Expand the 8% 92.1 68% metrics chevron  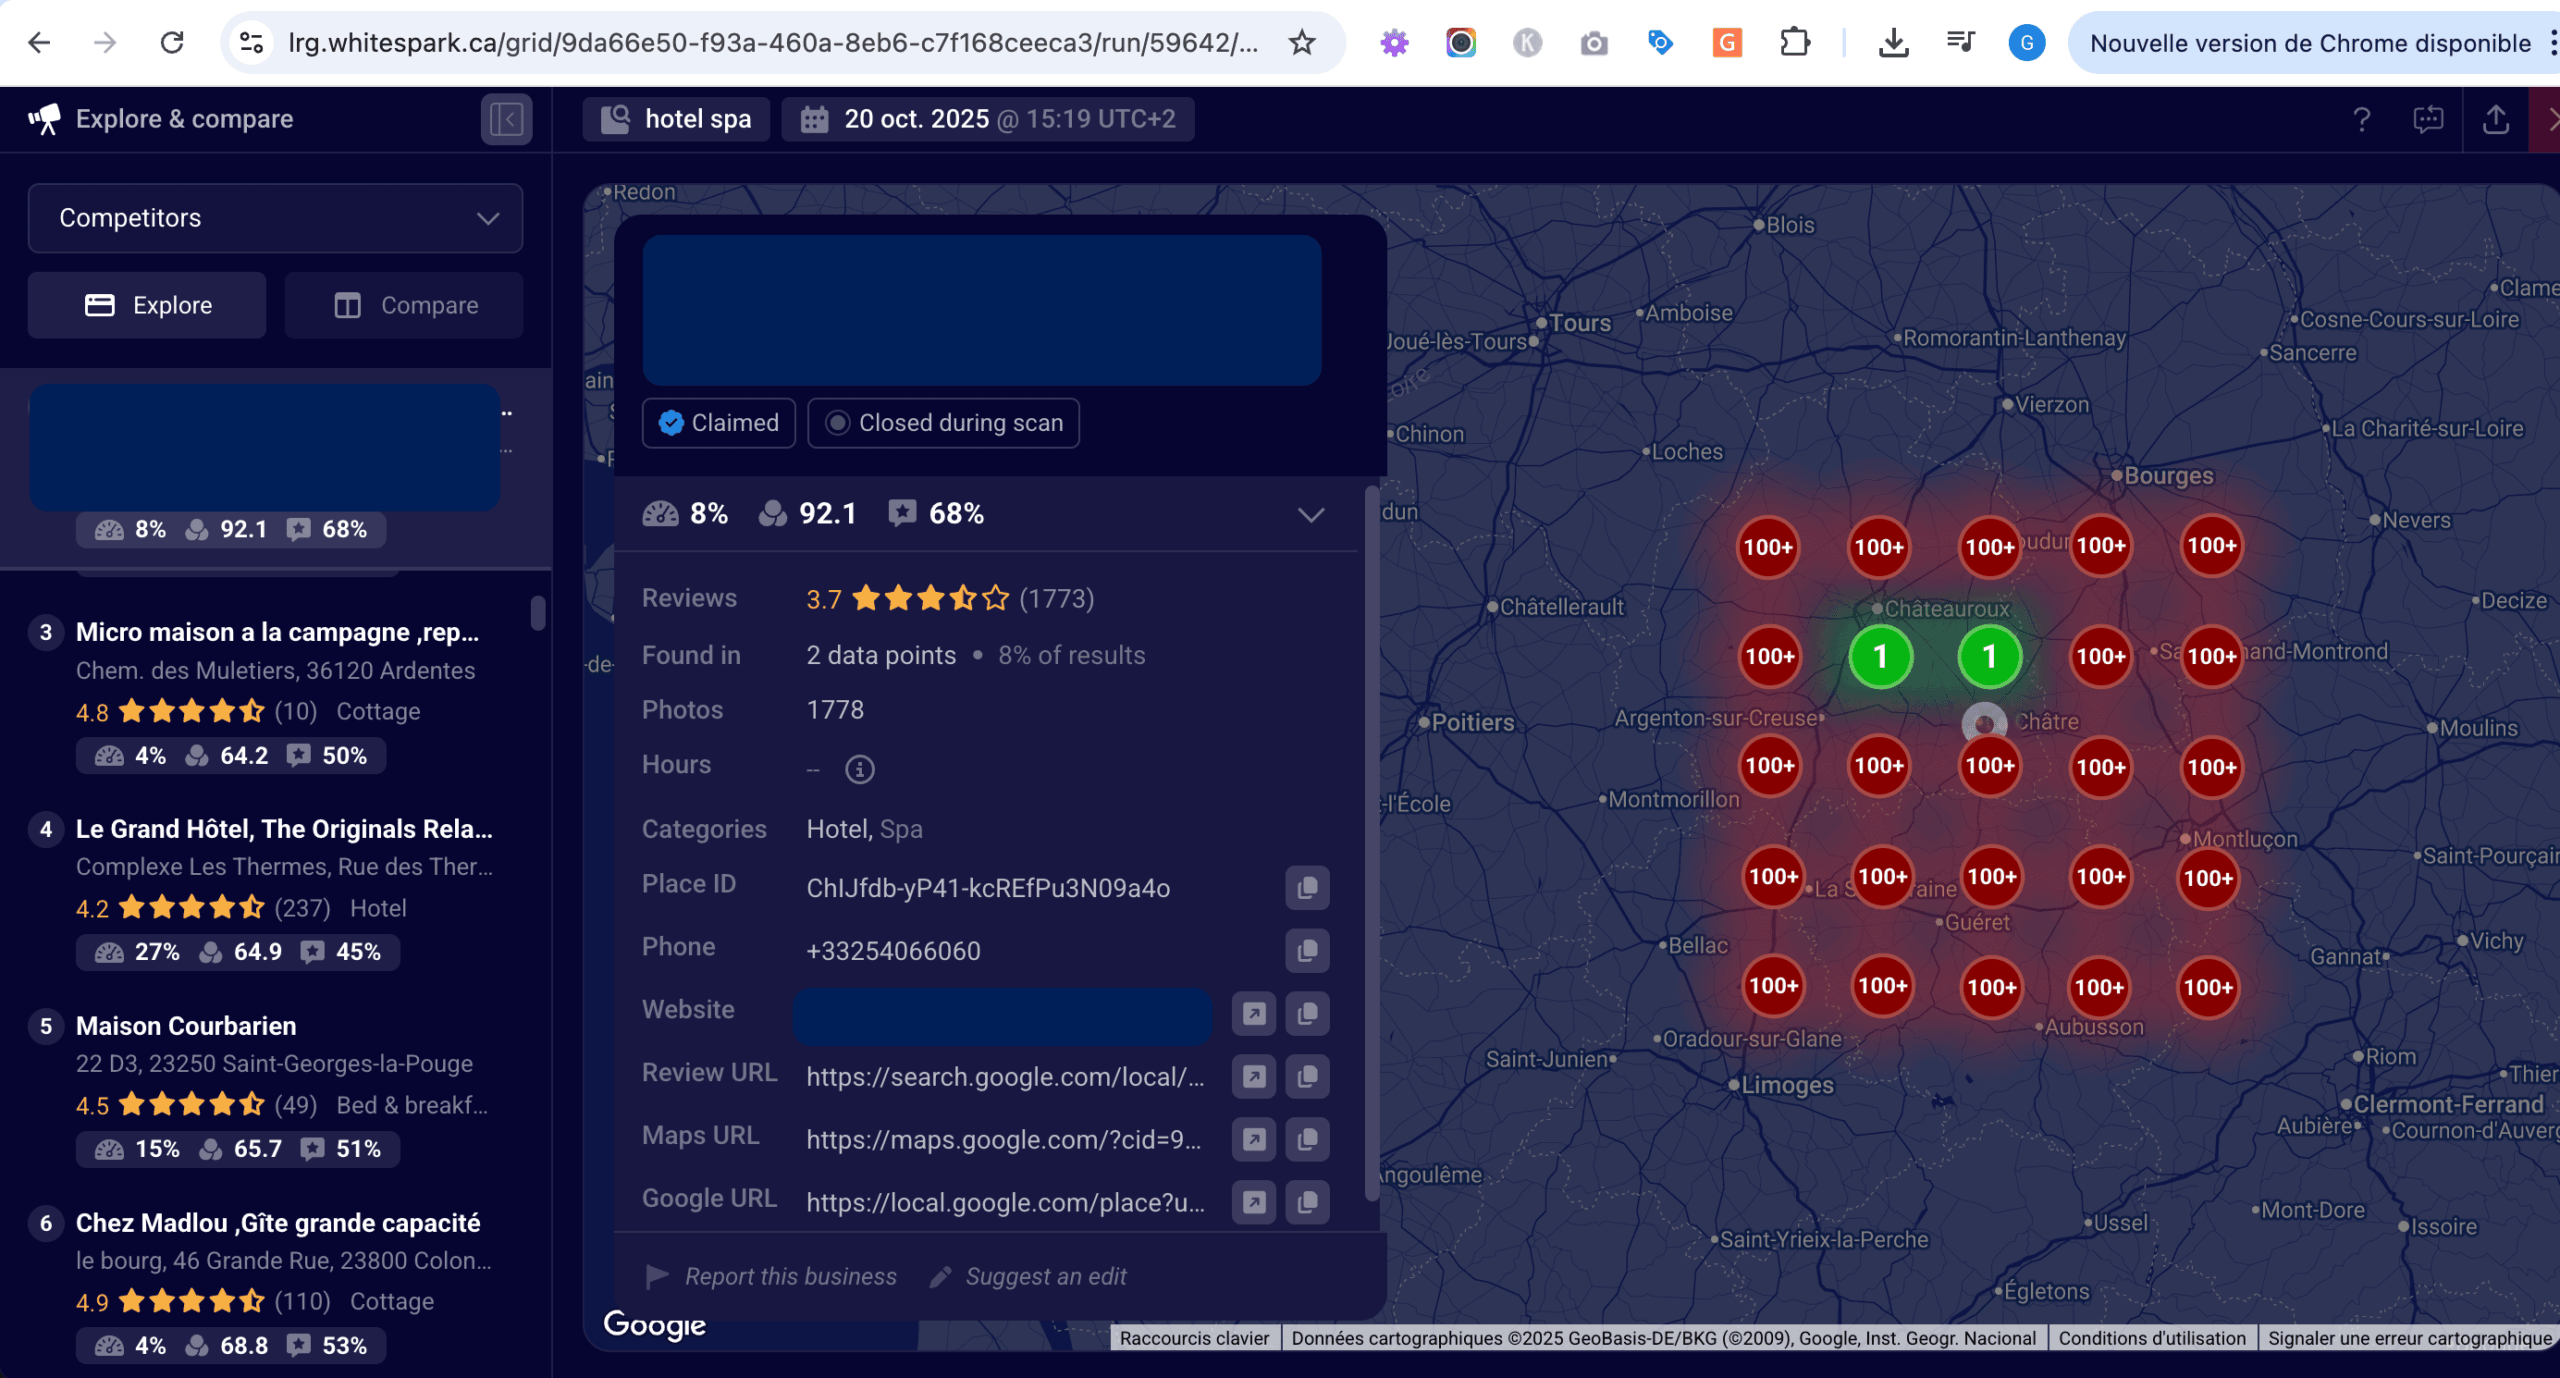point(1310,515)
